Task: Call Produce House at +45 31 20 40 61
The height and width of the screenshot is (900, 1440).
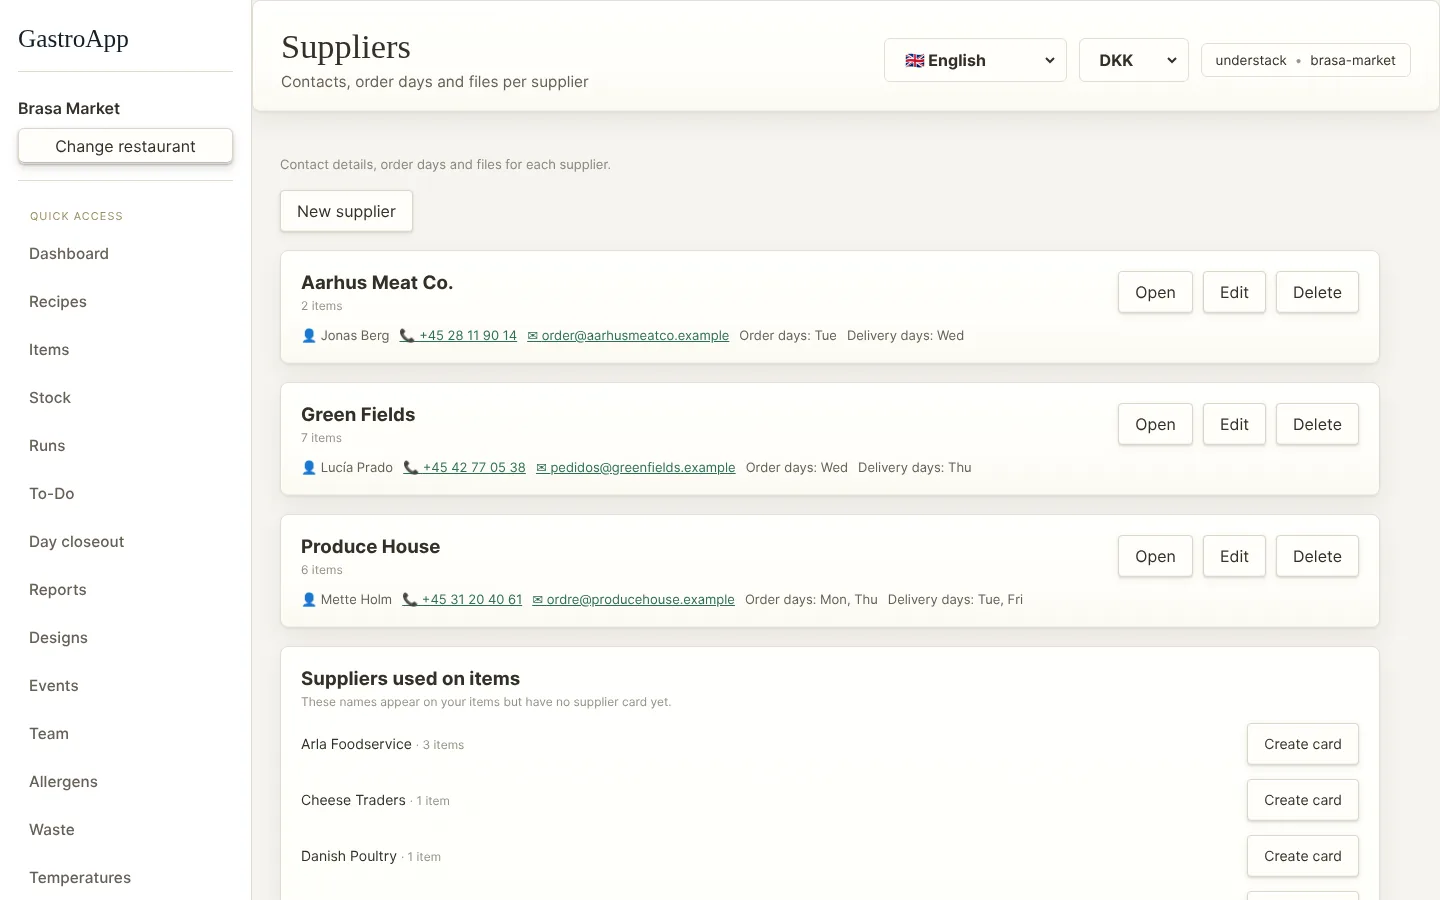Action: click(462, 599)
